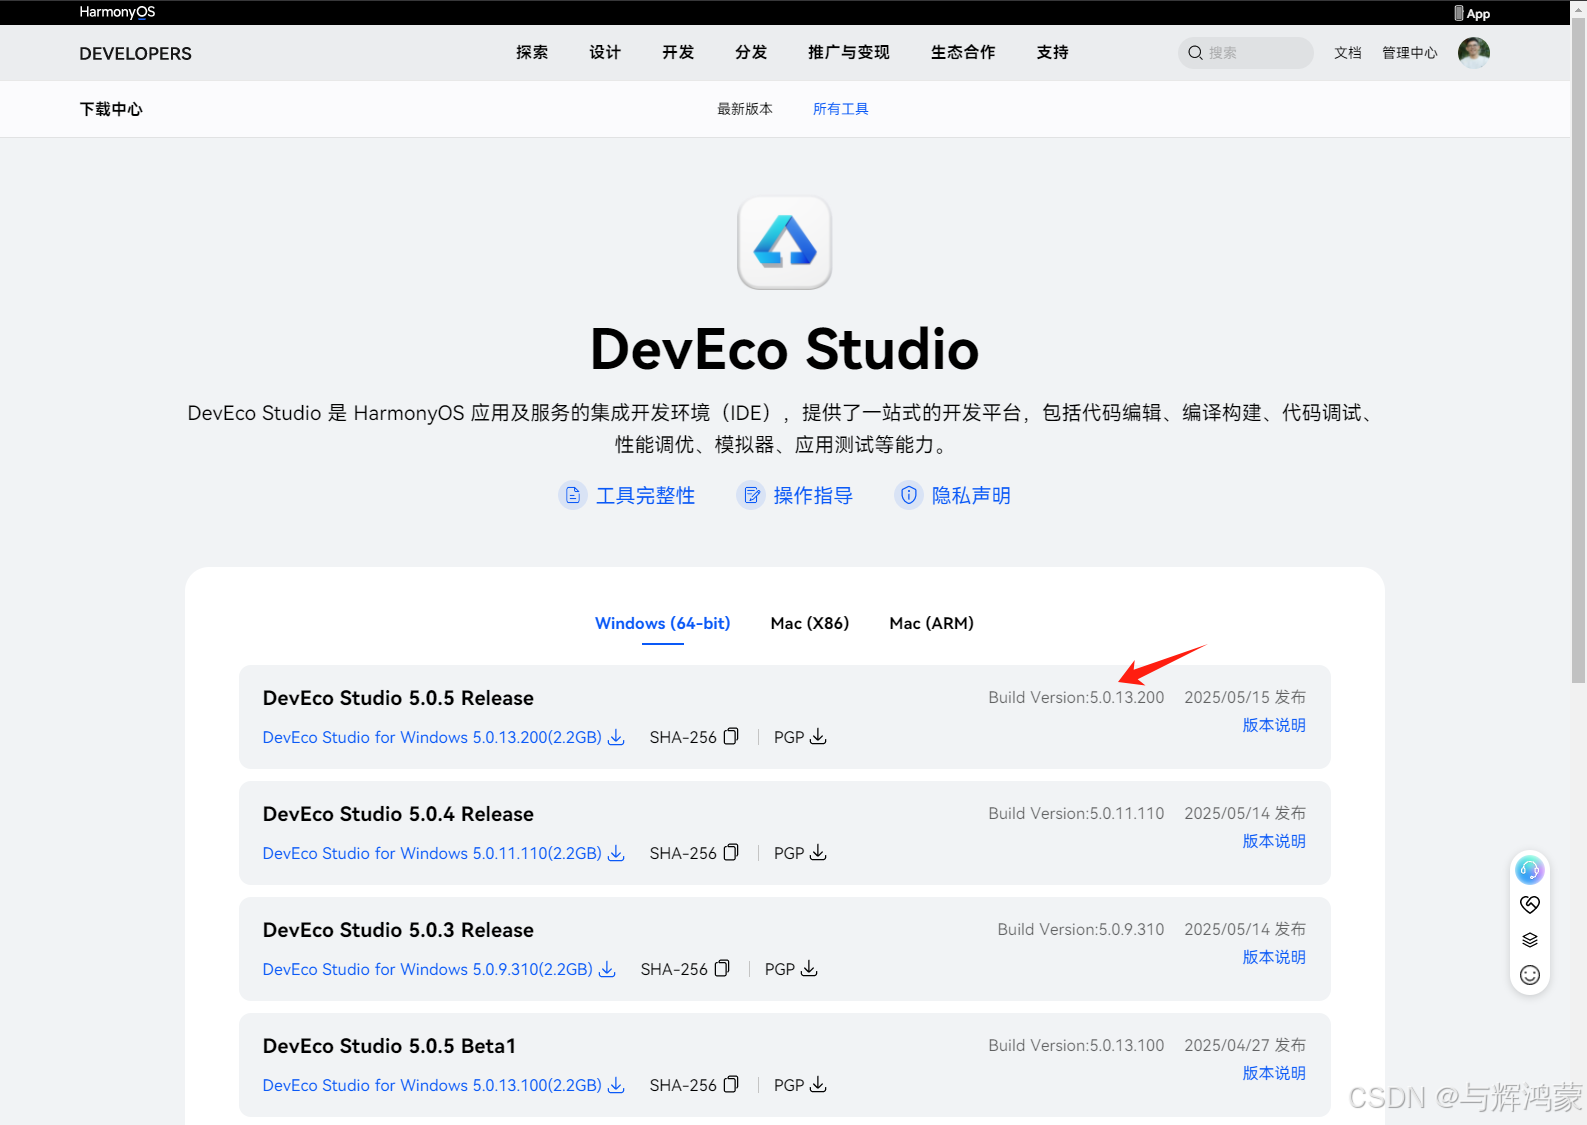The image size is (1587, 1125).
Task: Download DevEco Studio for Windows 5.0.13.100
Action: [x=432, y=1085]
